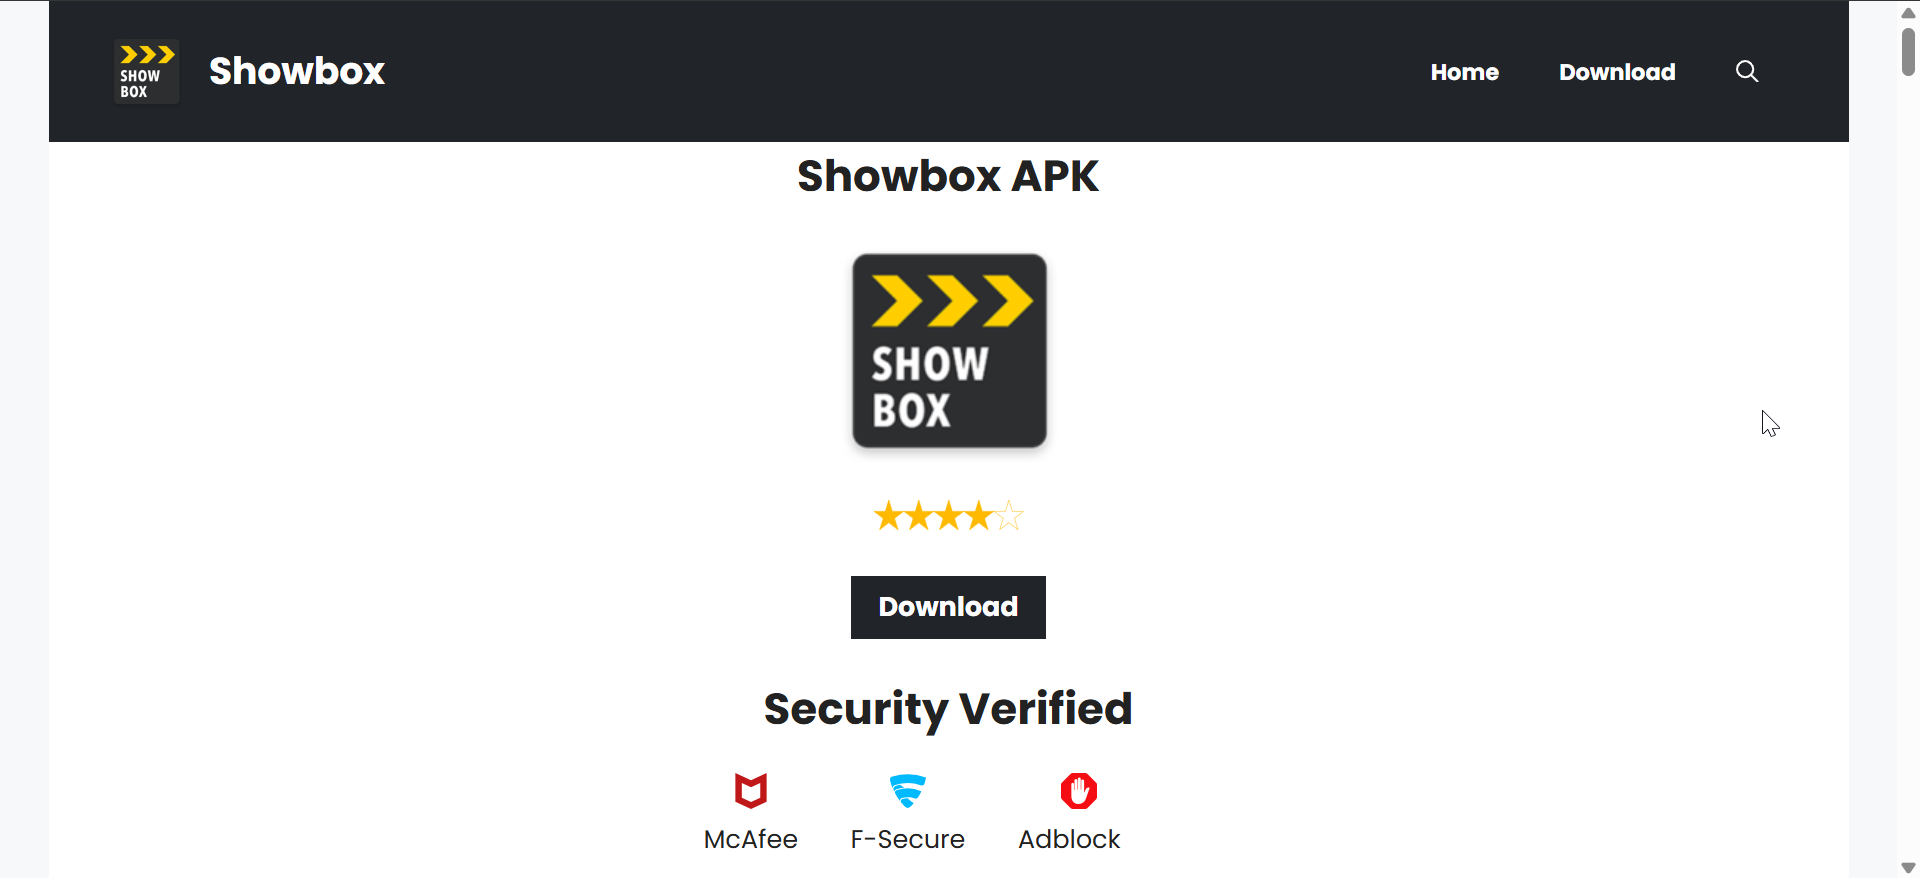Viewport: 1920px width, 878px height.
Task: Click the McAfee text label
Action: (750, 839)
